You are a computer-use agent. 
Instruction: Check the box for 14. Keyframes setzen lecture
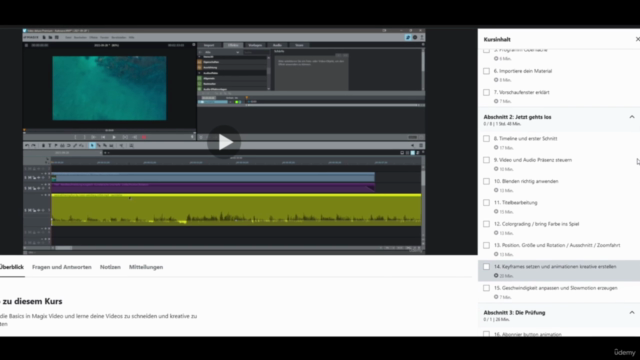(x=486, y=267)
